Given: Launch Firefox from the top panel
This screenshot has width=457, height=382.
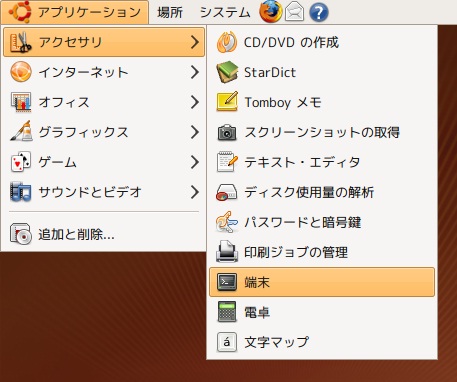Looking at the screenshot, I should 271,12.
